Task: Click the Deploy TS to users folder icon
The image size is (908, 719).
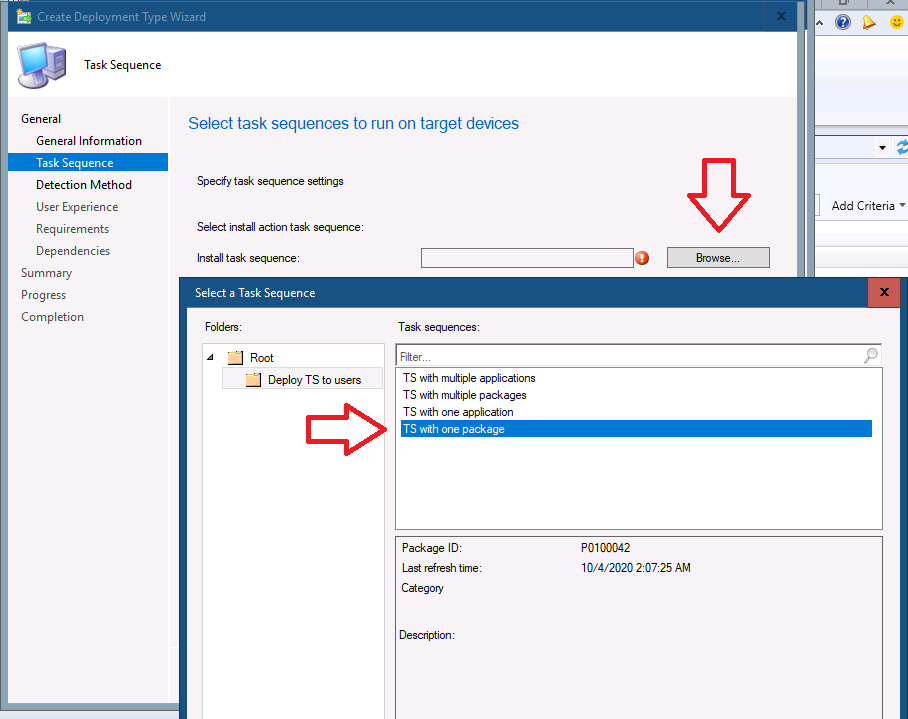Action: click(x=253, y=380)
